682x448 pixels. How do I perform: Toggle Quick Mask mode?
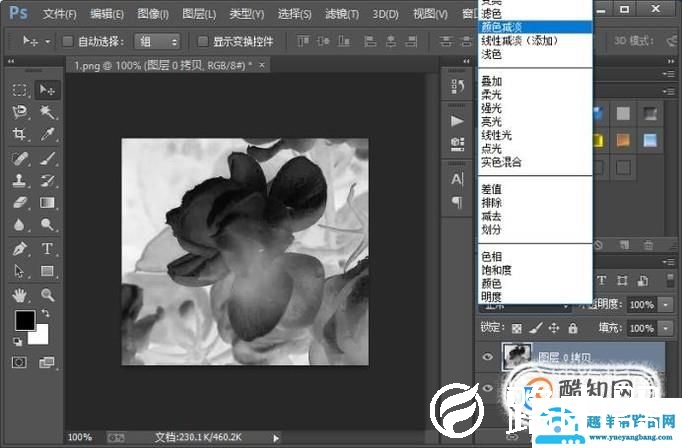pos(19,362)
